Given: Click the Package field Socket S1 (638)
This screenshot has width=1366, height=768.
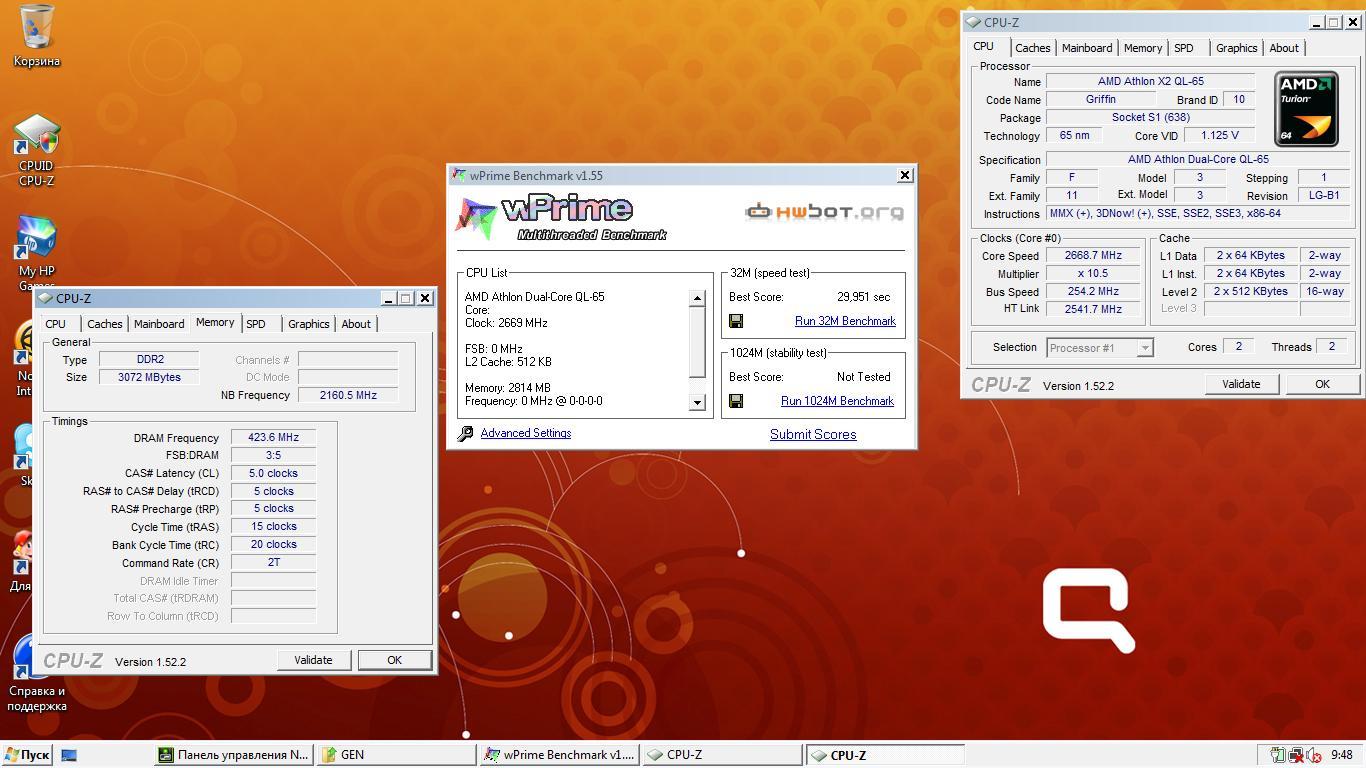Looking at the screenshot, I should pos(1150,117).
